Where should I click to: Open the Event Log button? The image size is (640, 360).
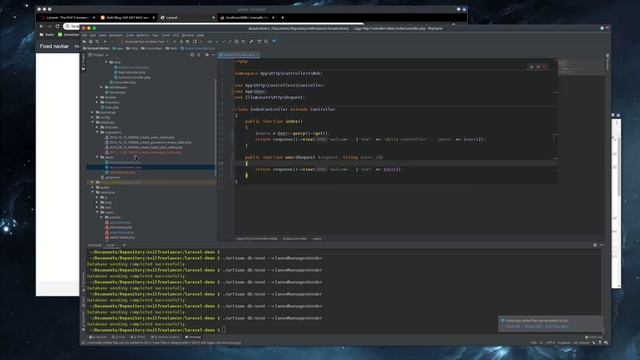pos(593,337)
